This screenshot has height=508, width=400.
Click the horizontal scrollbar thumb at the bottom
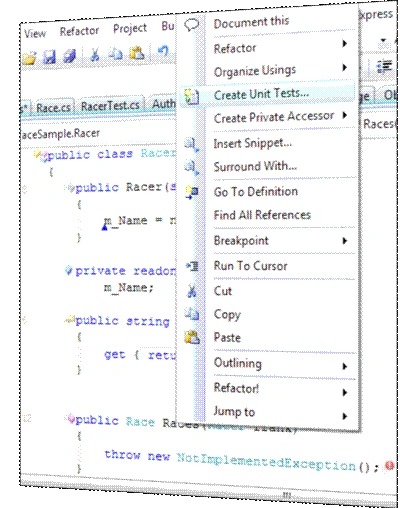click(x=287, y=496)
